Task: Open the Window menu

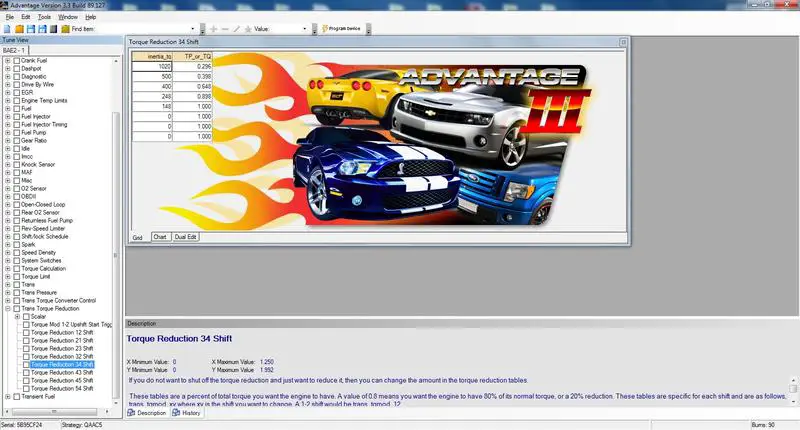Action: pos(68,17)
